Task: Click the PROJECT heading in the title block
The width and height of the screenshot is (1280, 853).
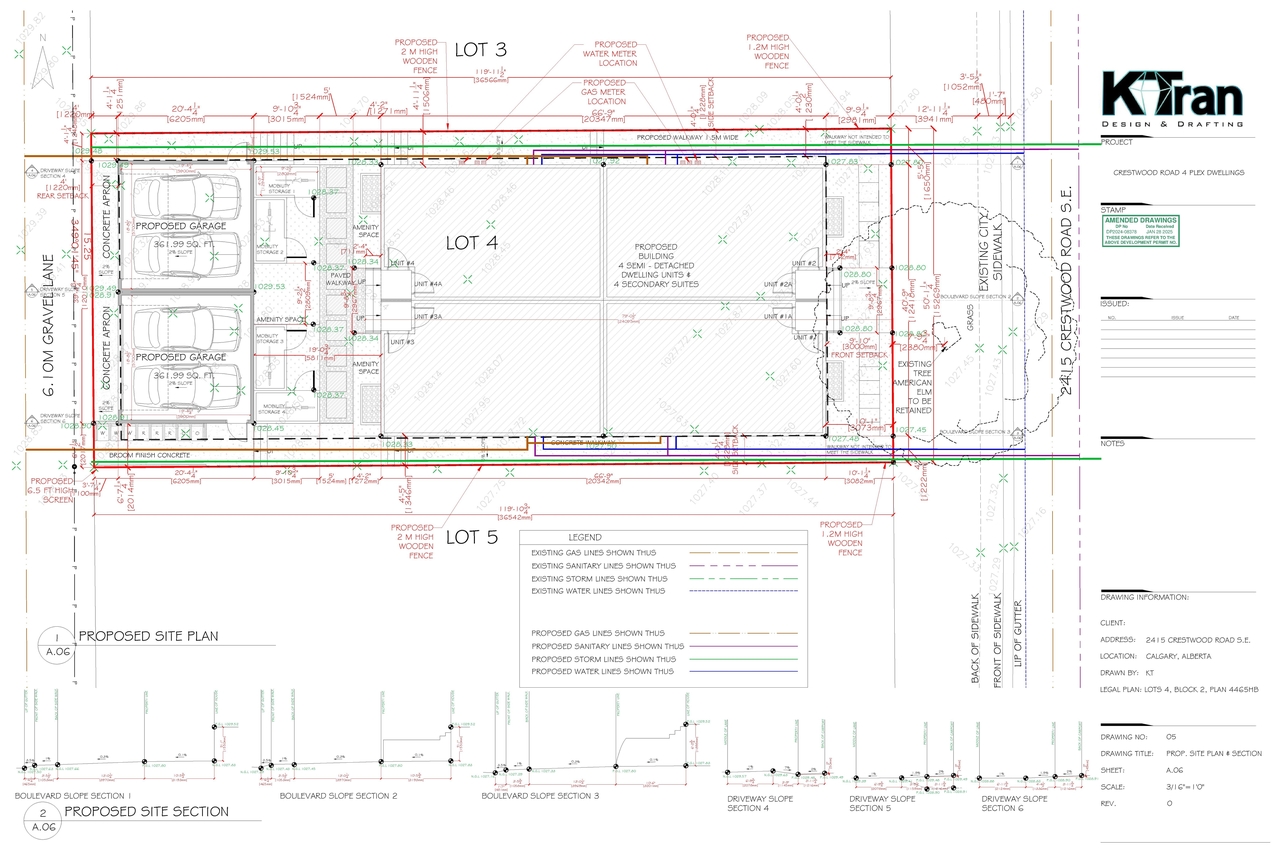Action: click(1116, 142)
